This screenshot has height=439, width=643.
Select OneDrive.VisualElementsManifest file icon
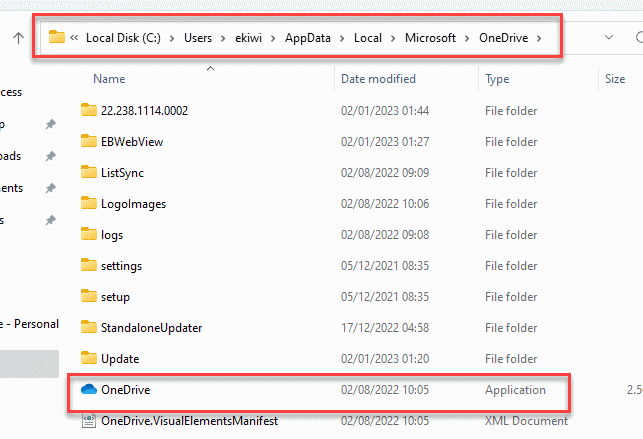89,421
